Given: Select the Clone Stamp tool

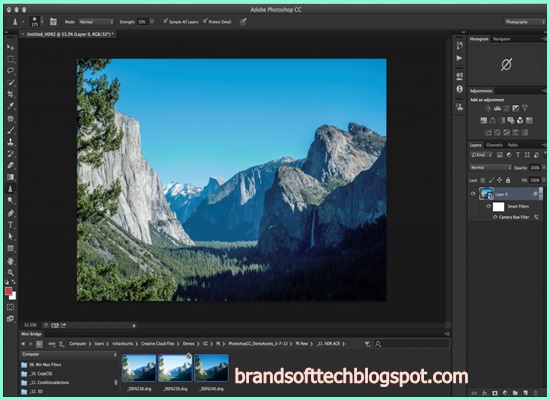Looking at the screenshot, I should 11,142.
